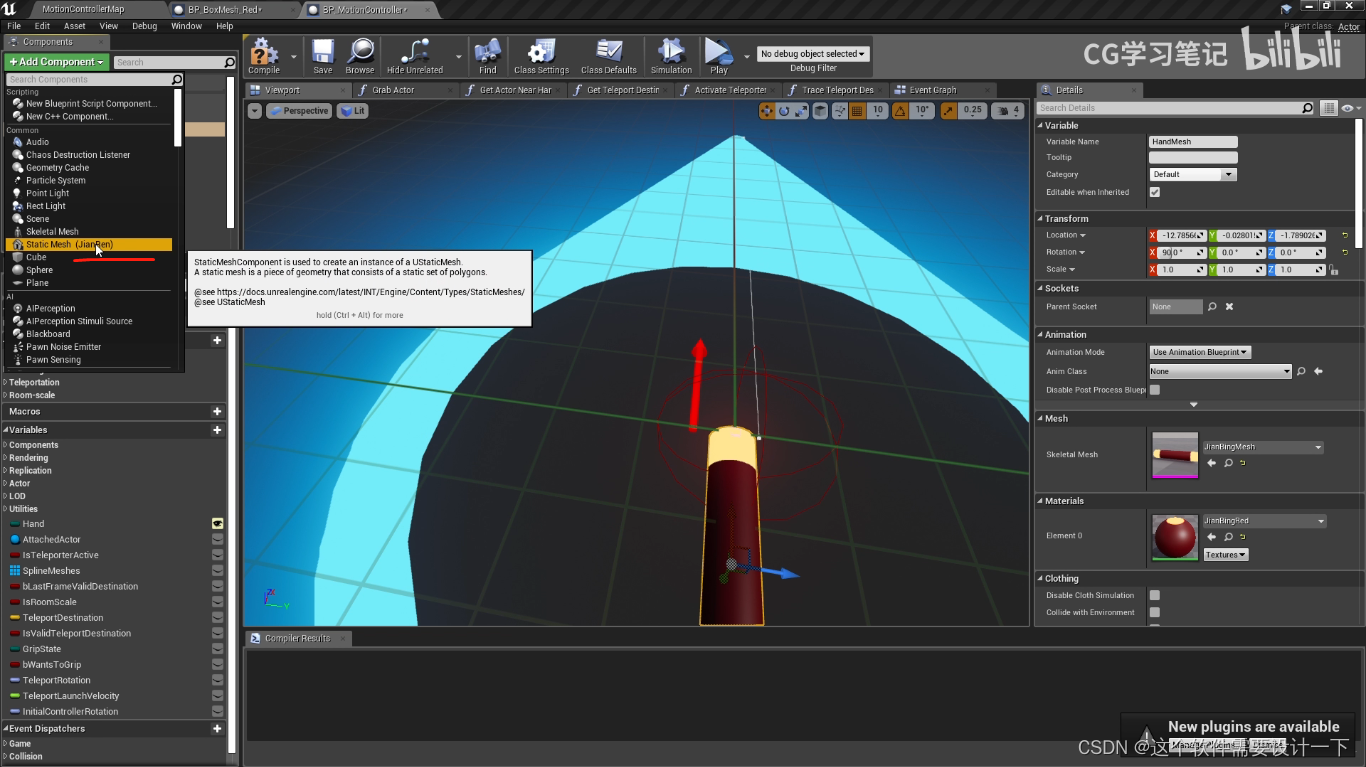Image resolution: width=1366 pixels, height=767 pixels.
Task: Open scale snap 0.25 dropdown
Action: 972,111
